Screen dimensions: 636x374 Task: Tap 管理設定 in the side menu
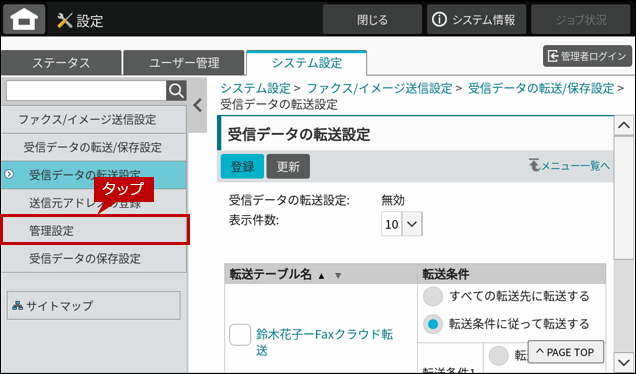coord(95,230)
